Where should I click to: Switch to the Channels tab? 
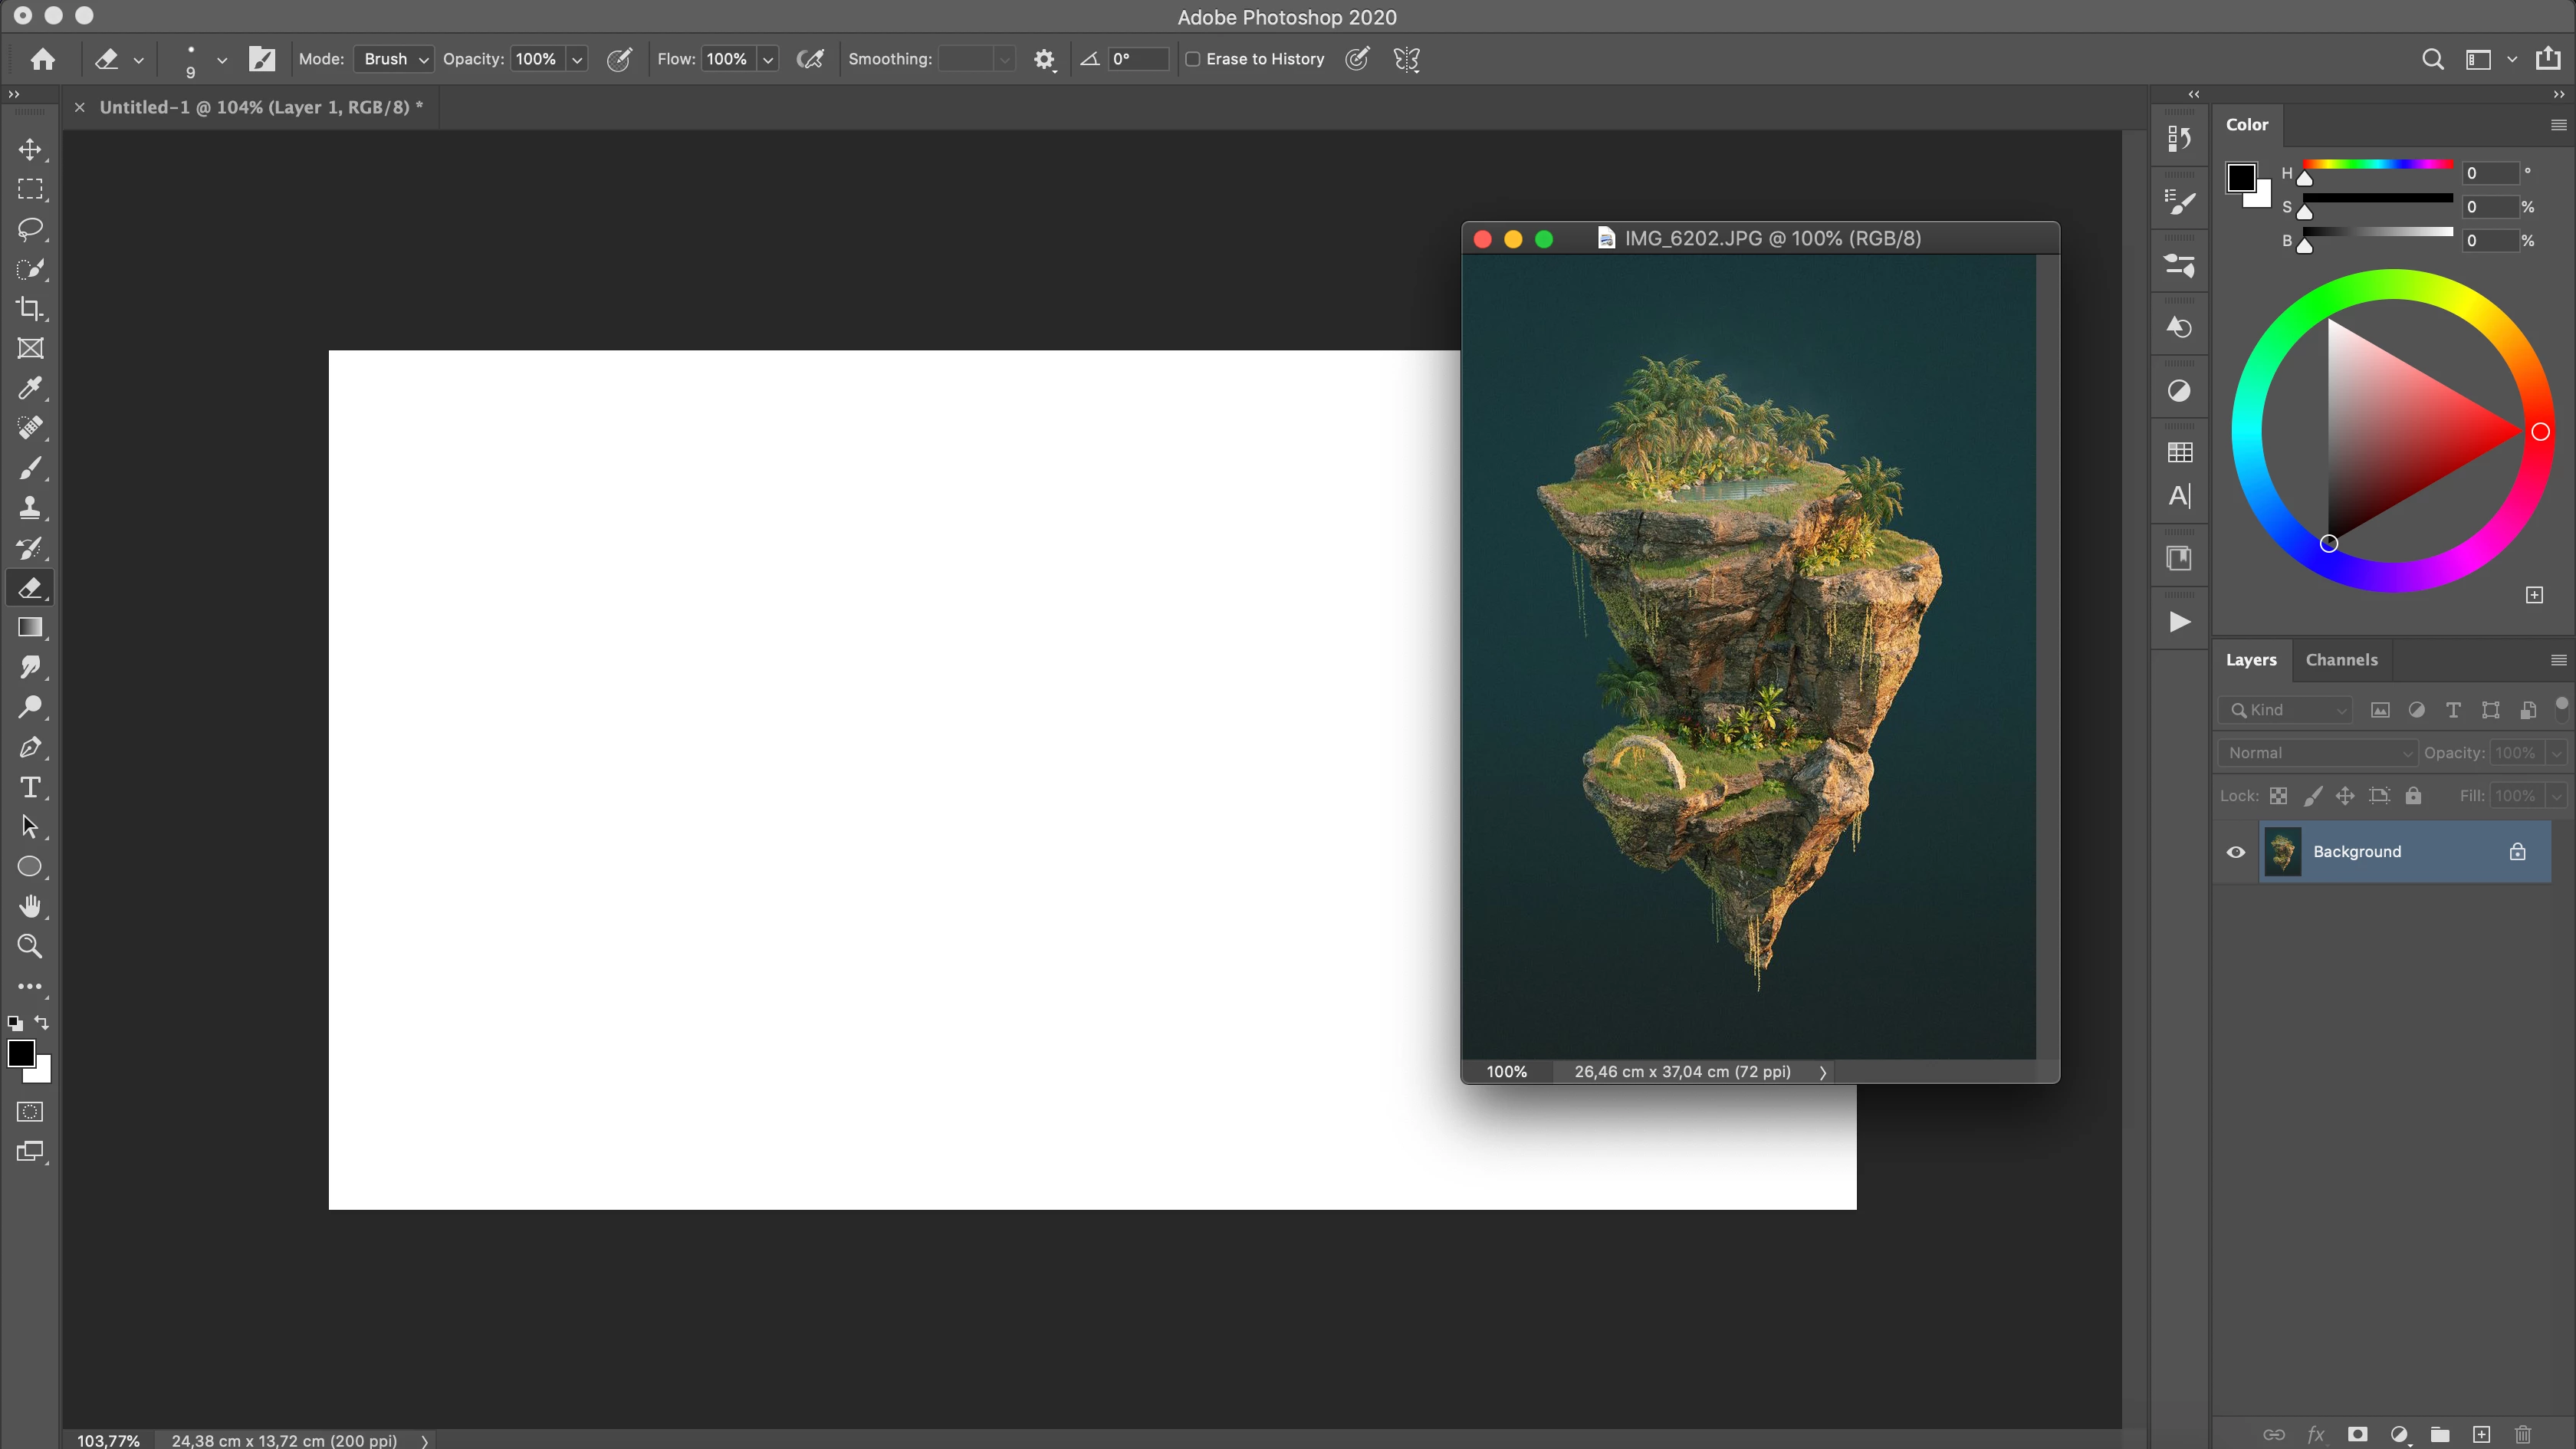pos(2341,660)
